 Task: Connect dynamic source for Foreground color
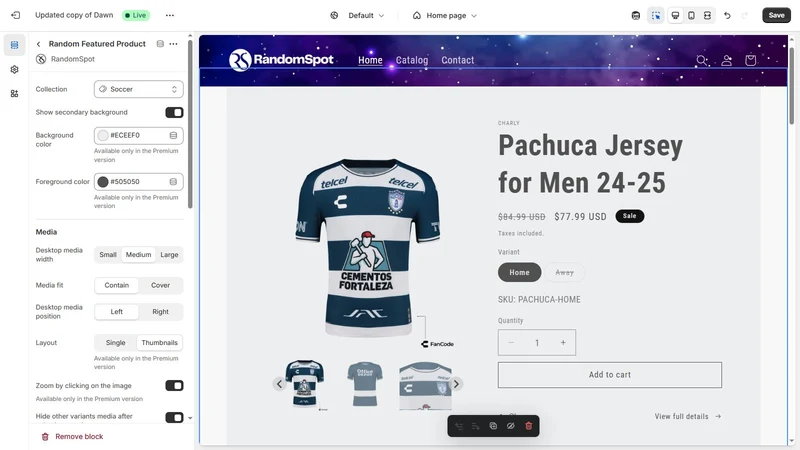[173, 182]
